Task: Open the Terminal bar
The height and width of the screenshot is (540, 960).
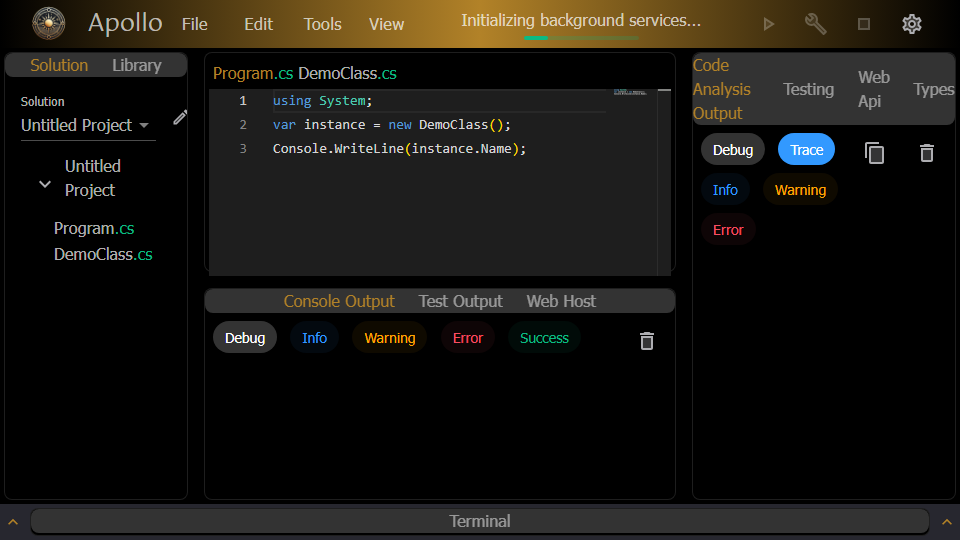Action: point(479,521)
